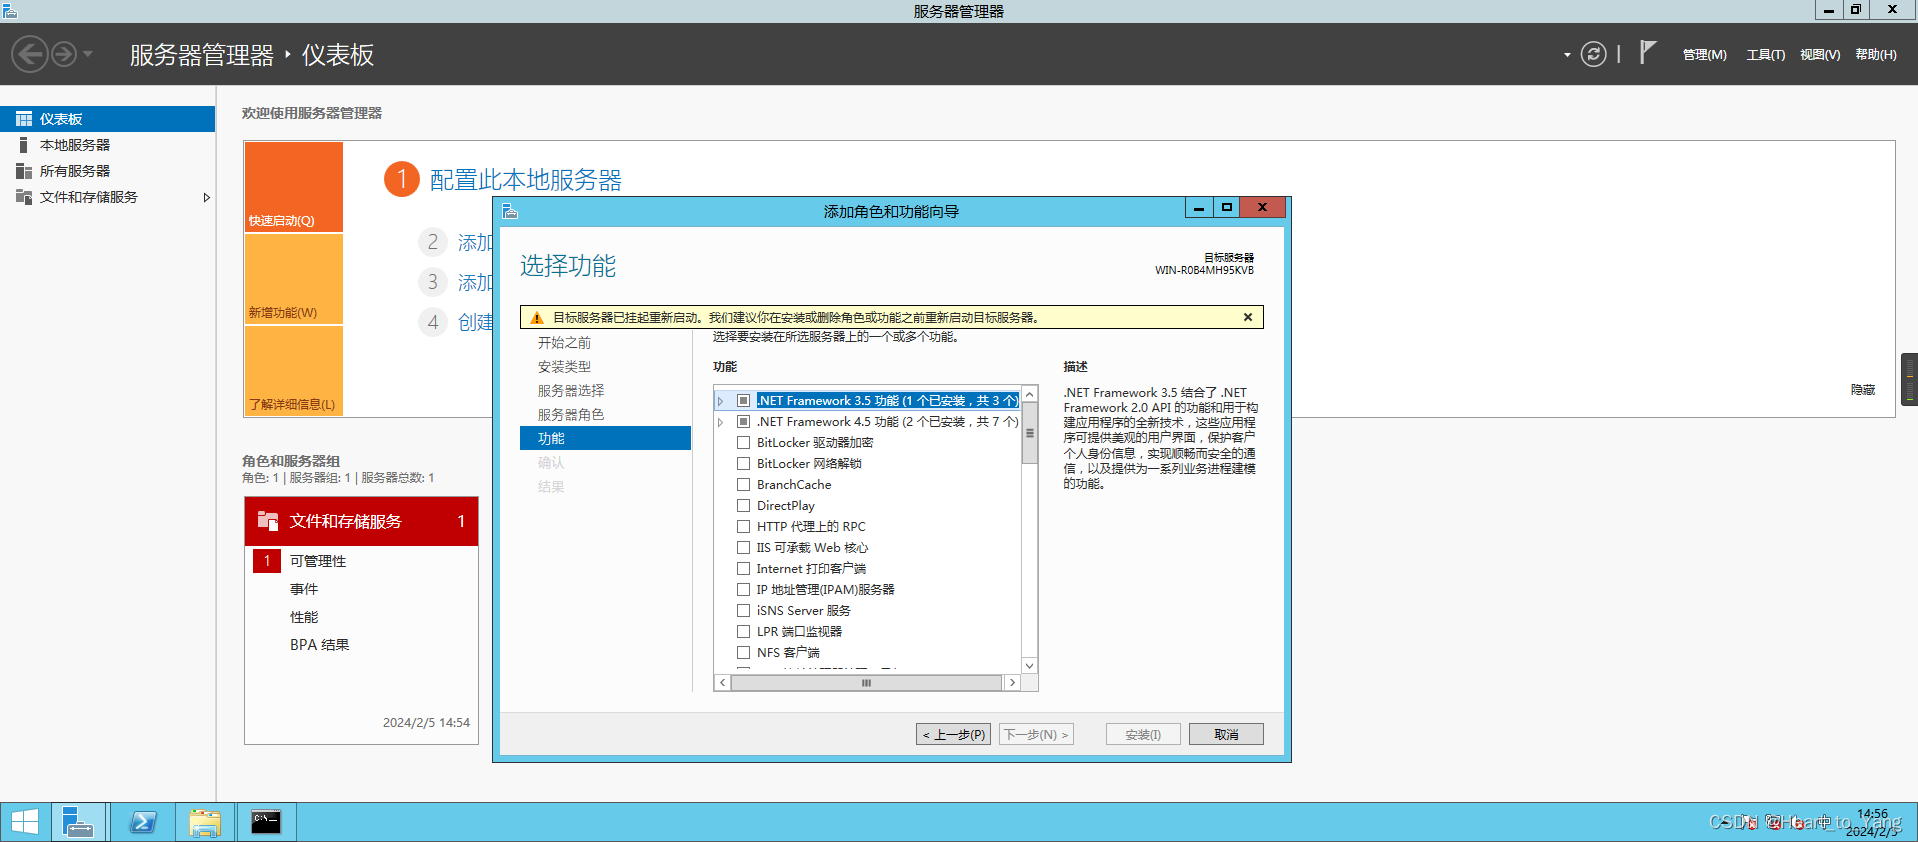Dismiss the yellow restart warning banner

[1248, 317]
